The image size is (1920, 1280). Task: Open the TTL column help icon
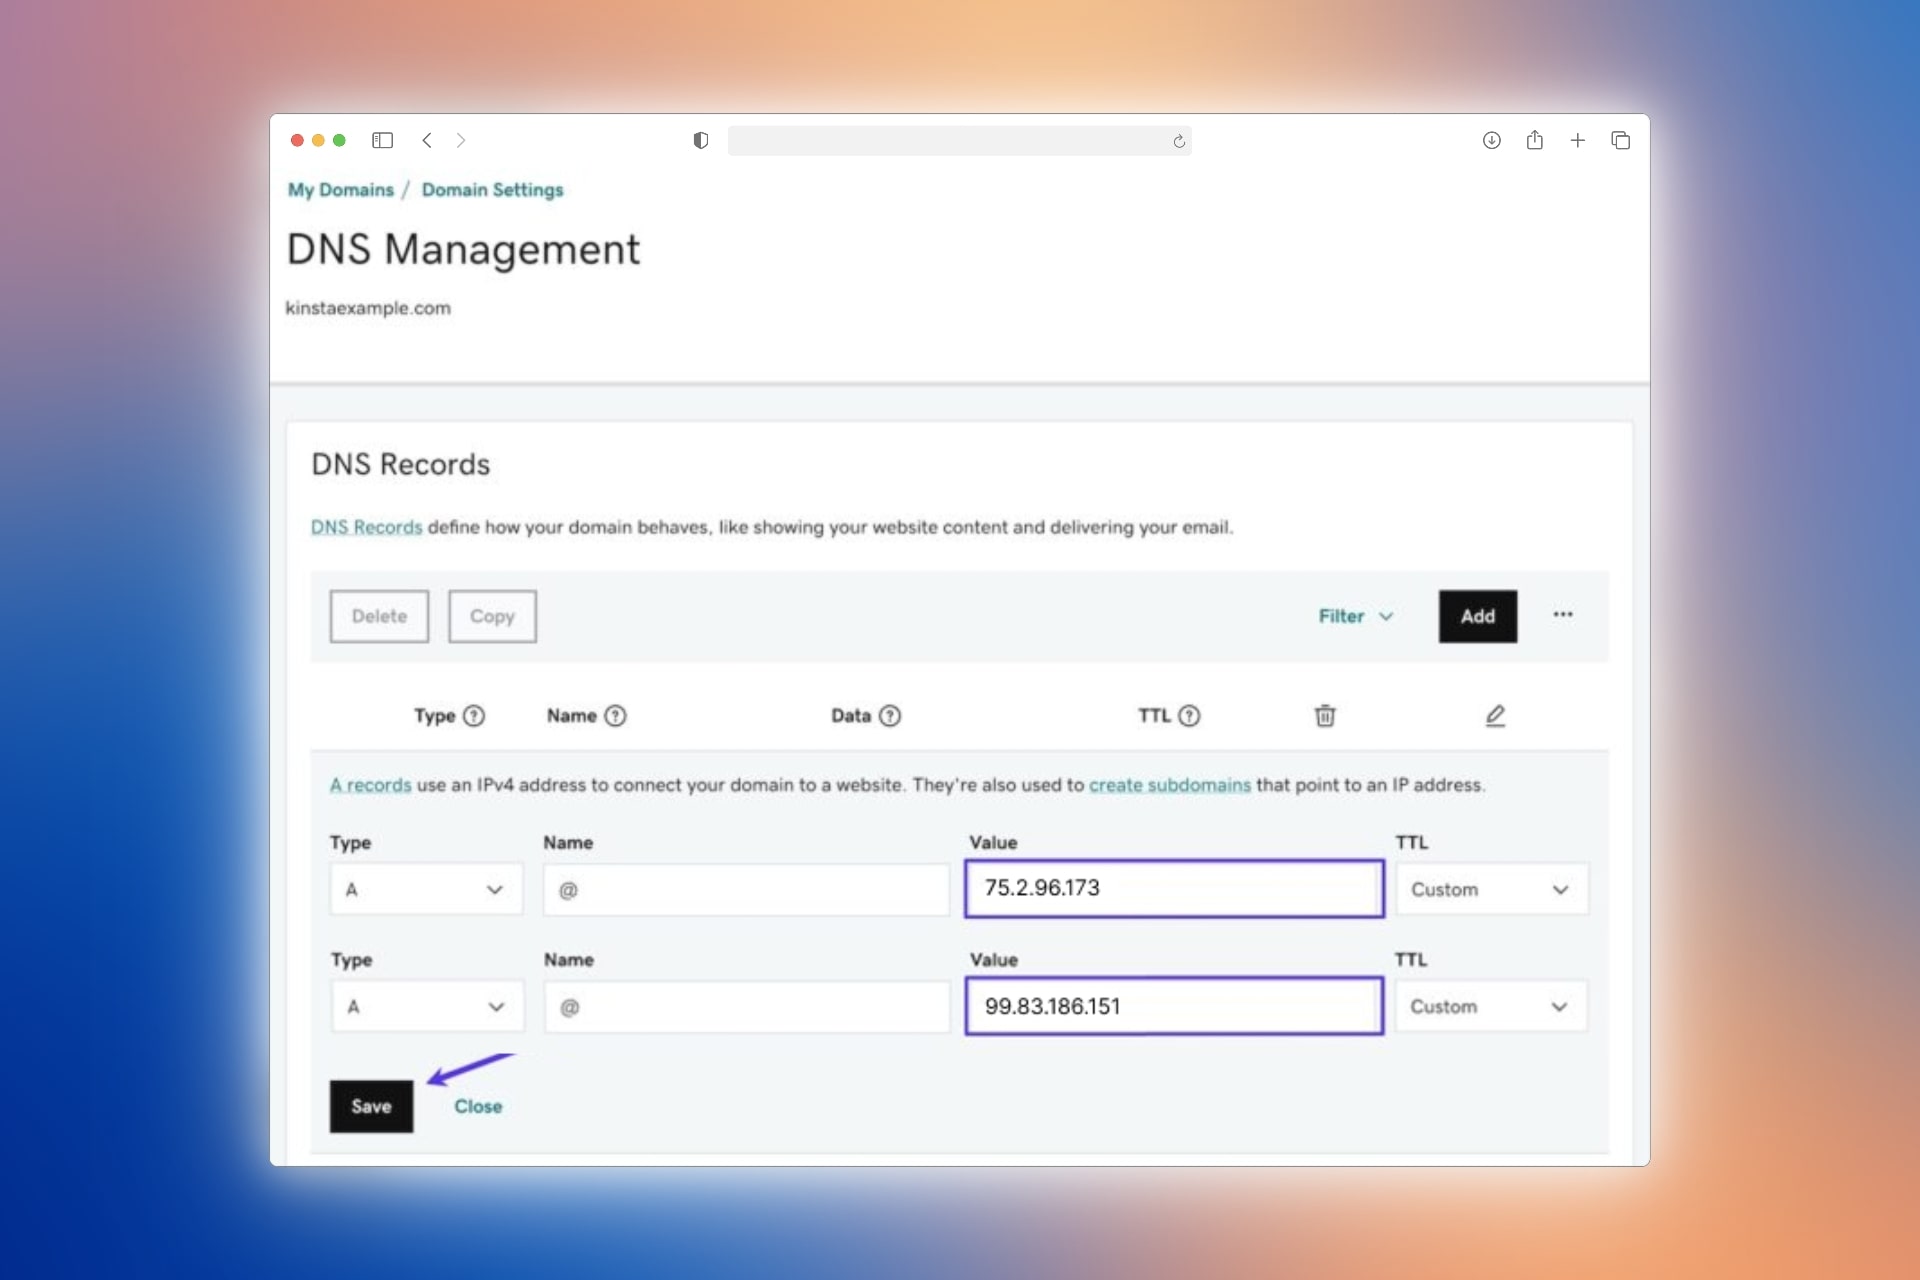click(1190, 716)
